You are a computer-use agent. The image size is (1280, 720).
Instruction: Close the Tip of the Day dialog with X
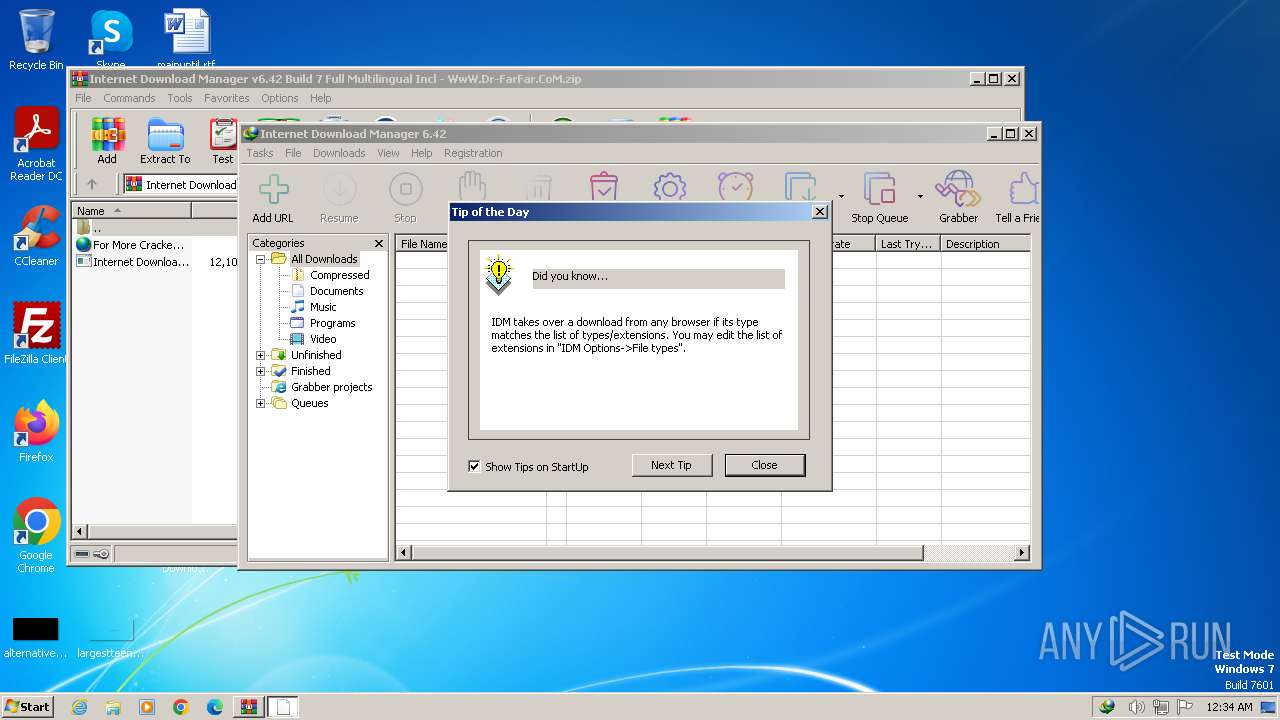click(x=820, y=211)
